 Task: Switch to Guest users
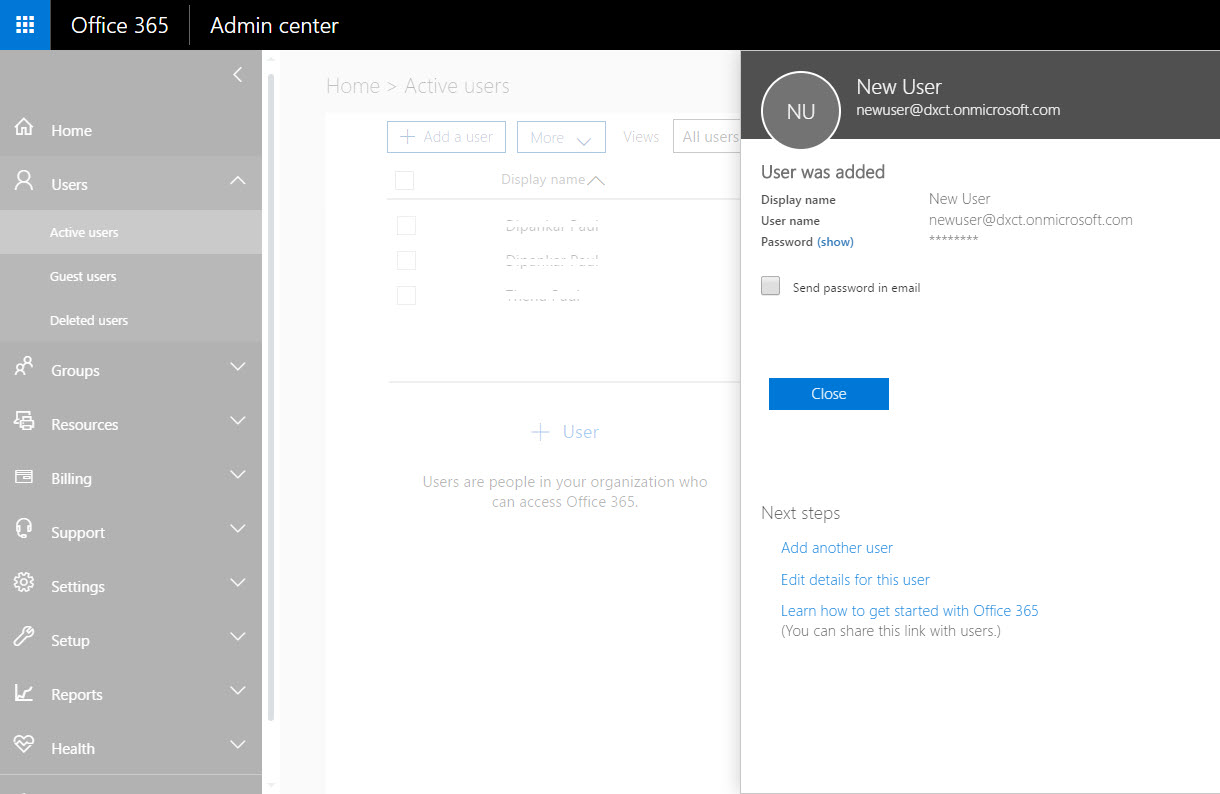84,276
